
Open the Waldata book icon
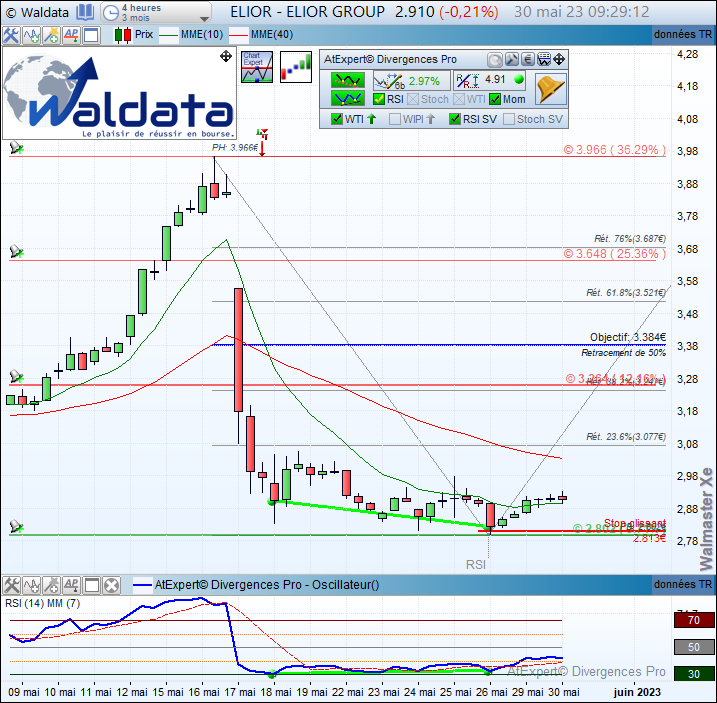[x=85, y=12]
